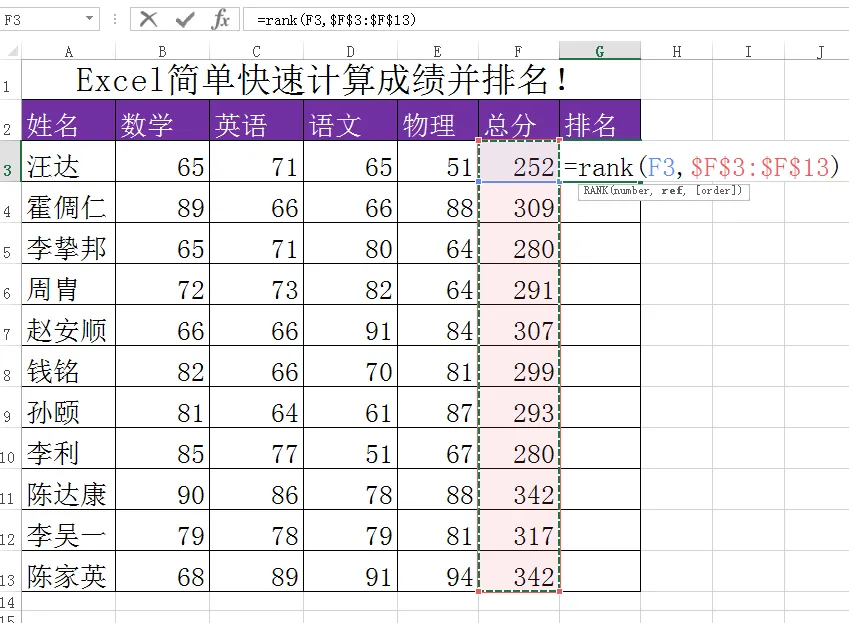Click total score 309 for 霍倜仁
The height and width of the screenshot is (623, 849).
click(x=519, y=202)
